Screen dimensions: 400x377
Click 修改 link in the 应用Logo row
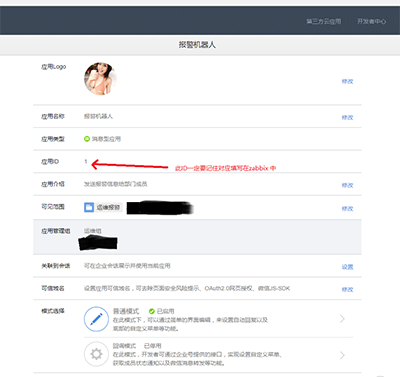click(347, 81)
